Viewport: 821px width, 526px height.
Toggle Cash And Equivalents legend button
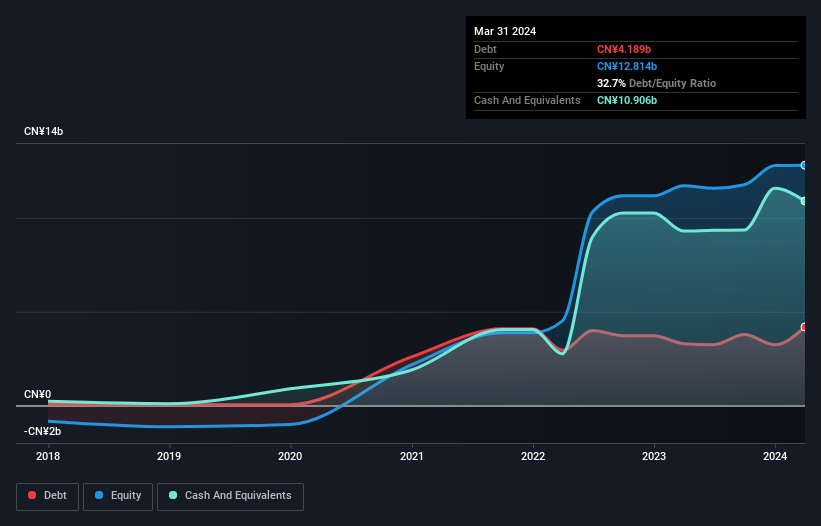point(230,496)
